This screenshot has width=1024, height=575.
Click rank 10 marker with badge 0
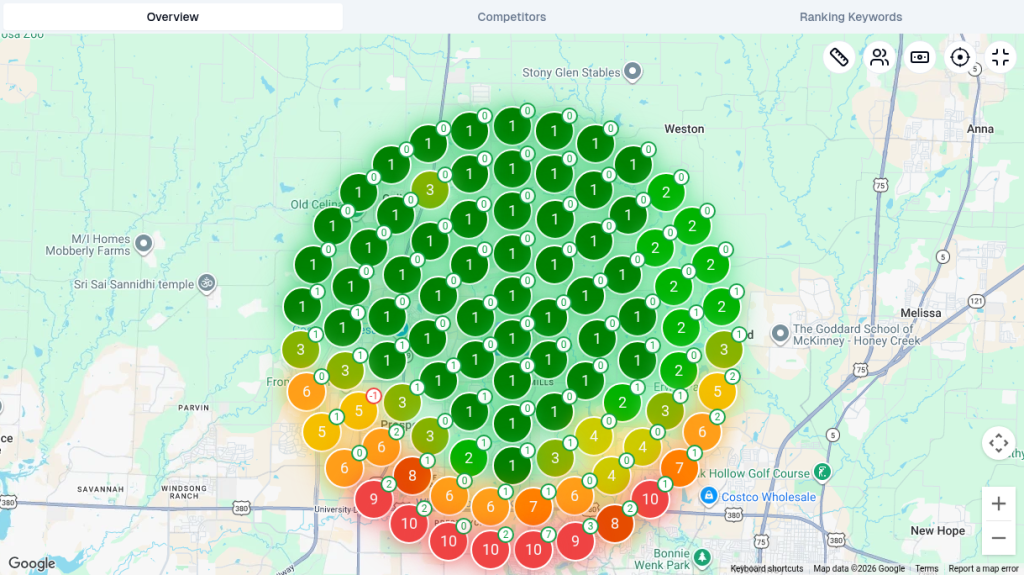[x=448, y=540]
